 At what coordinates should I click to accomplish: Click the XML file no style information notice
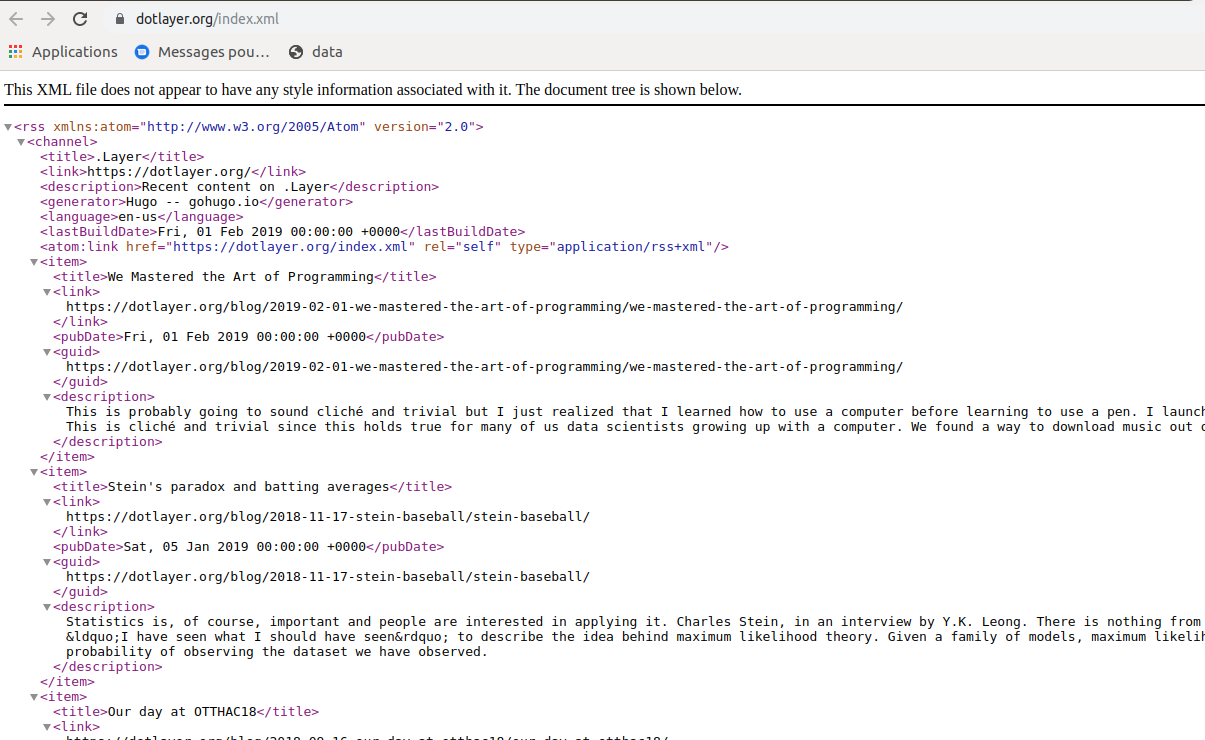click(x=373, y=90)
